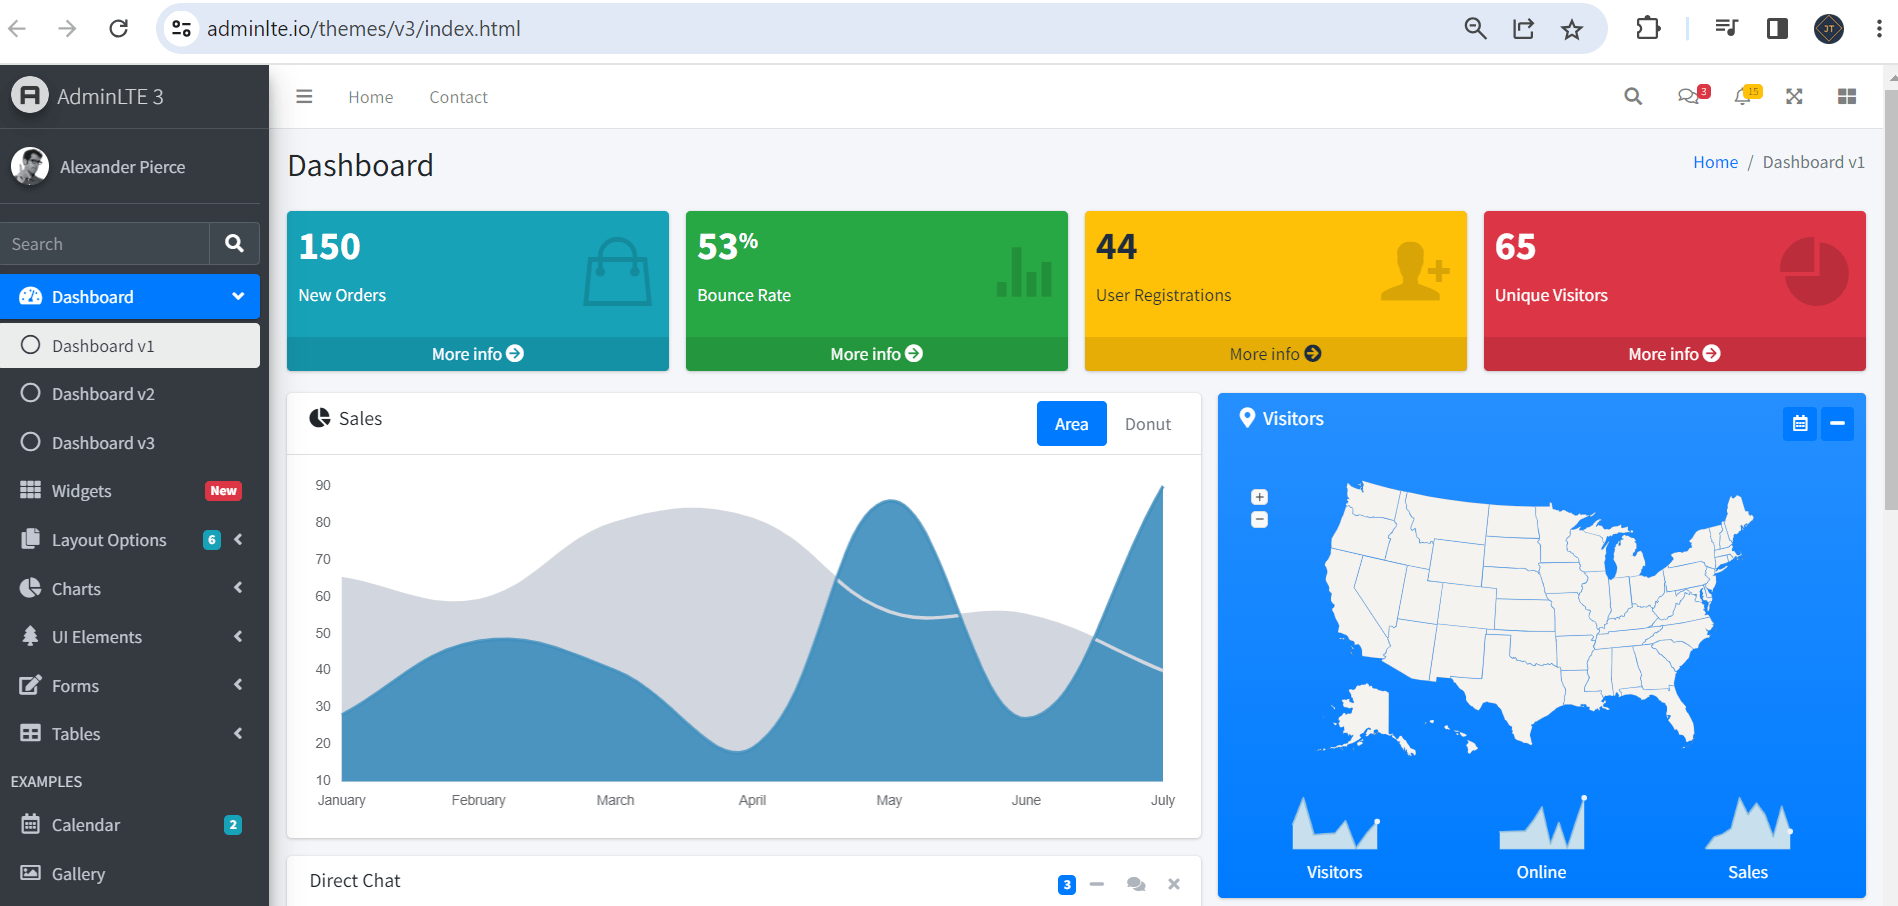Viewport: 1898px width, 906px height.
Task: Open the calendar icon on Visitors card
Action: (x=1800, y=423)
